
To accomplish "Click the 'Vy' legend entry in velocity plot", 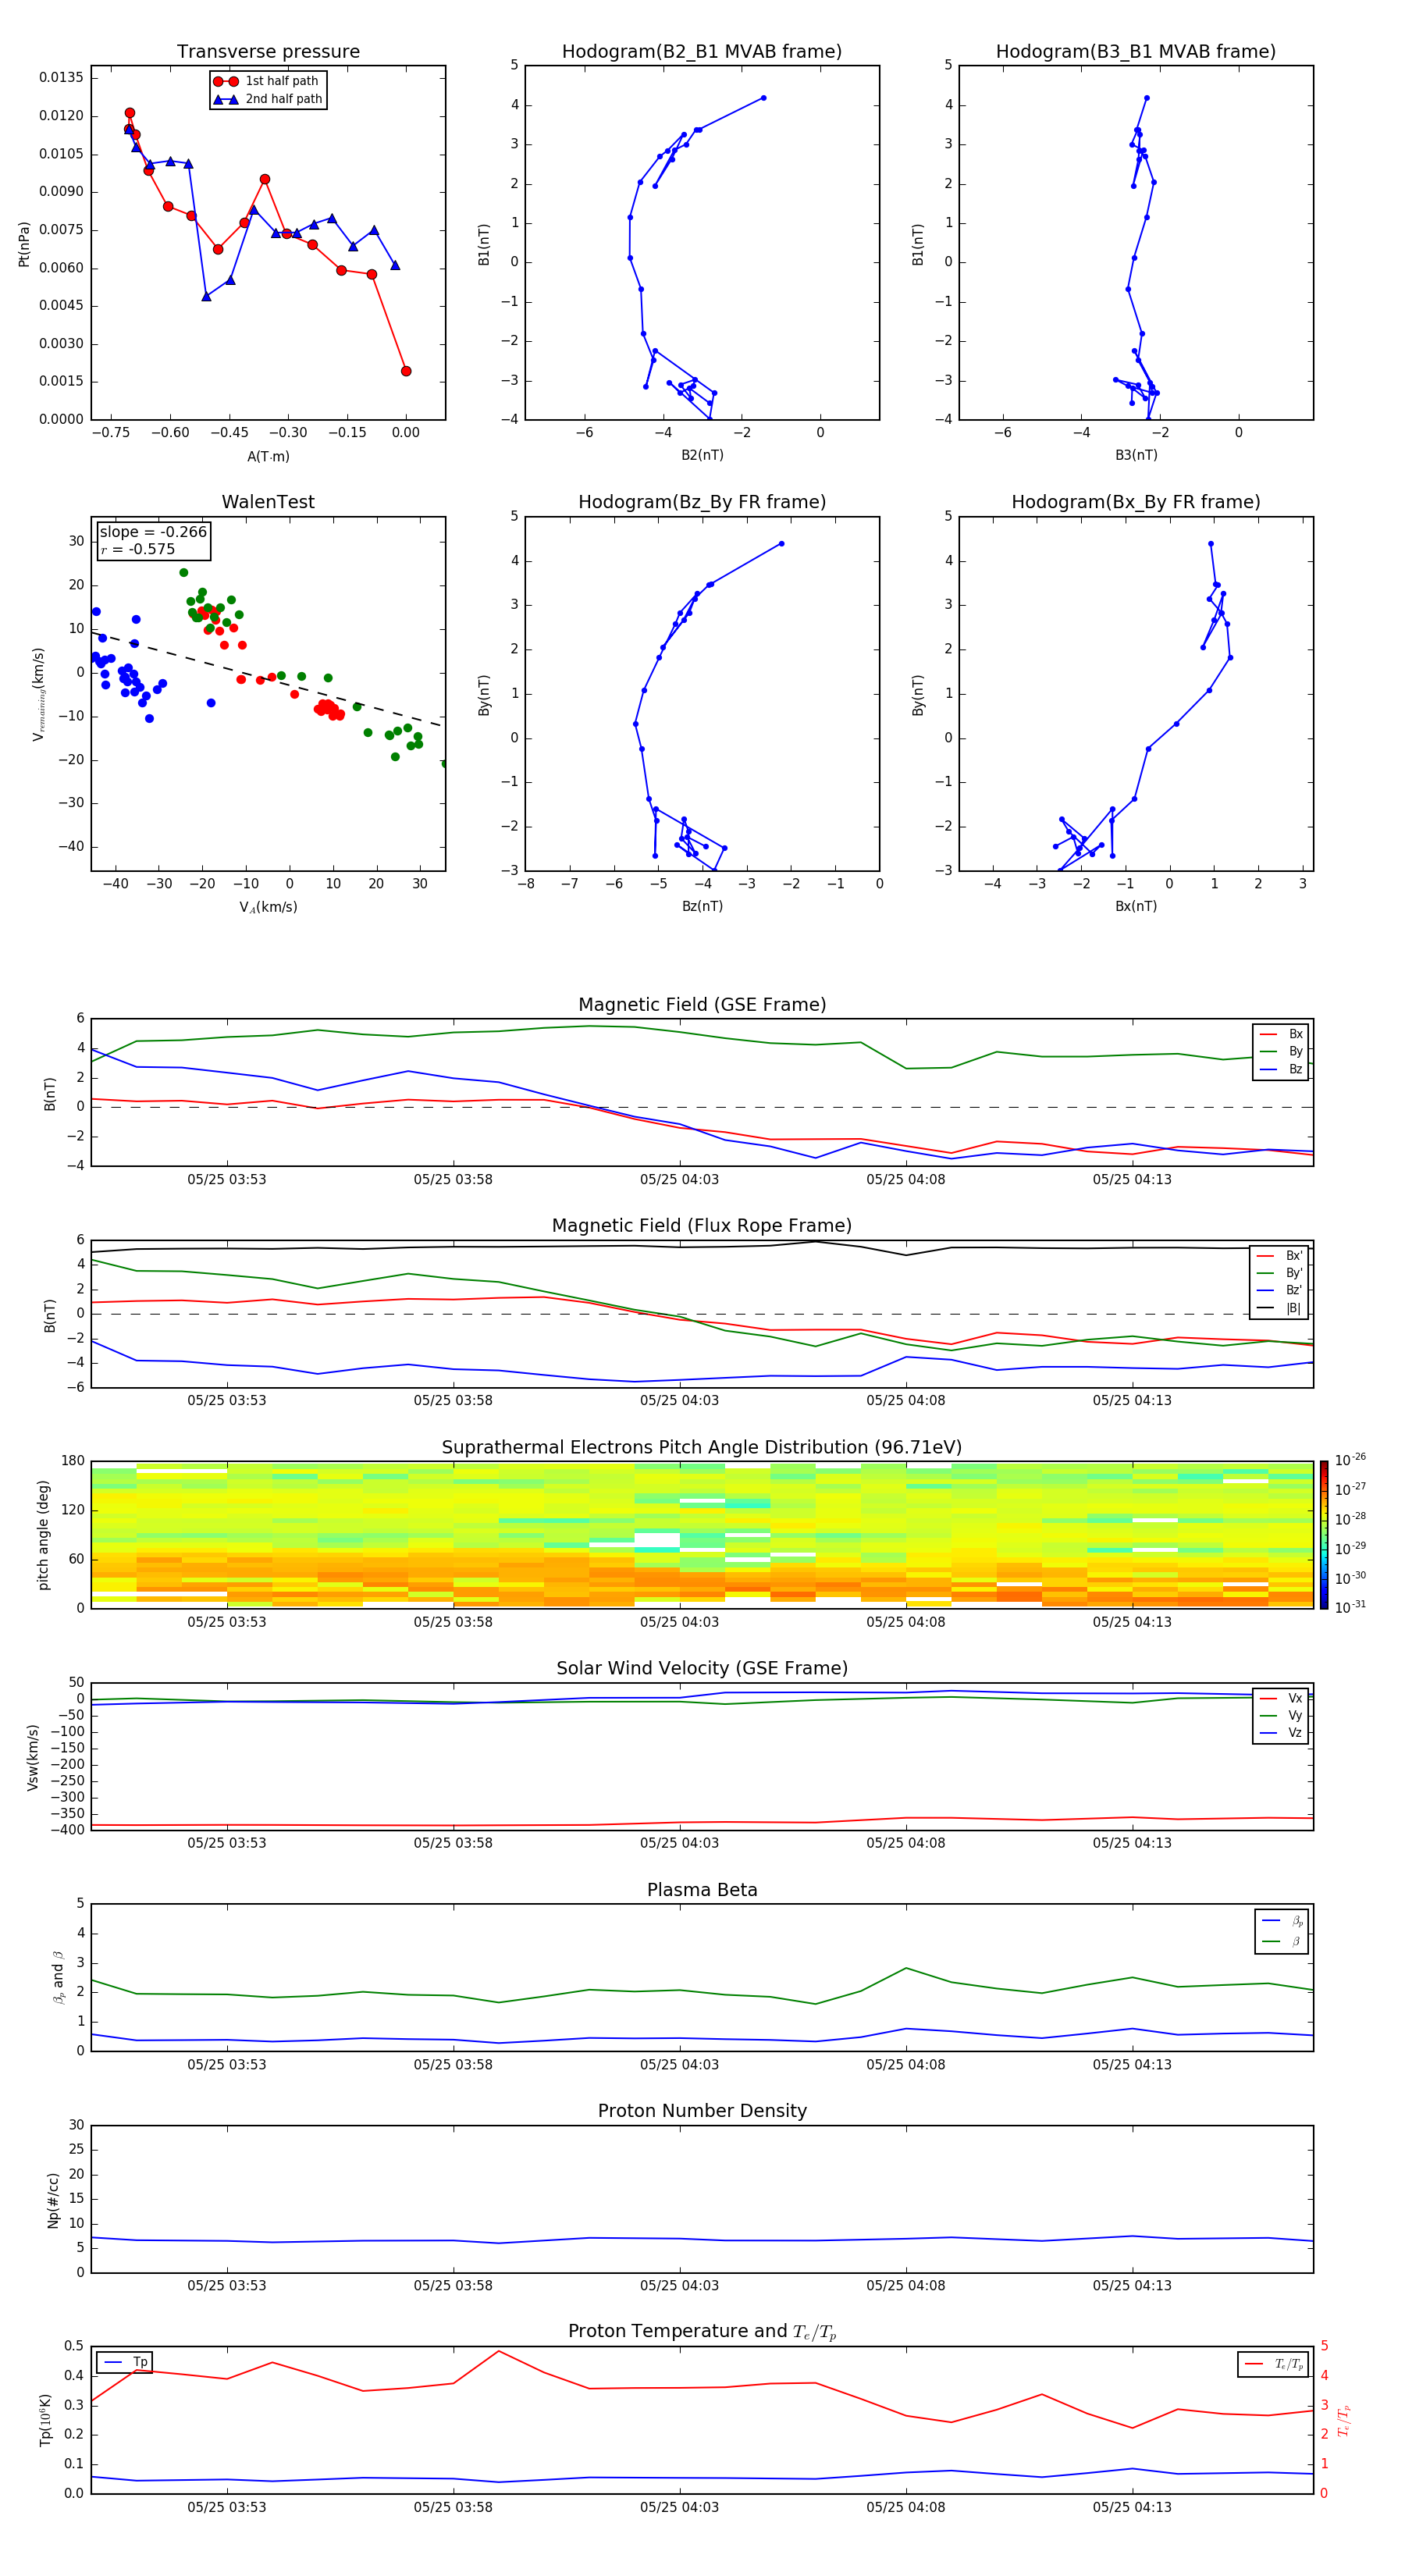I will pyautogui.click(x=1281, y=1715).
